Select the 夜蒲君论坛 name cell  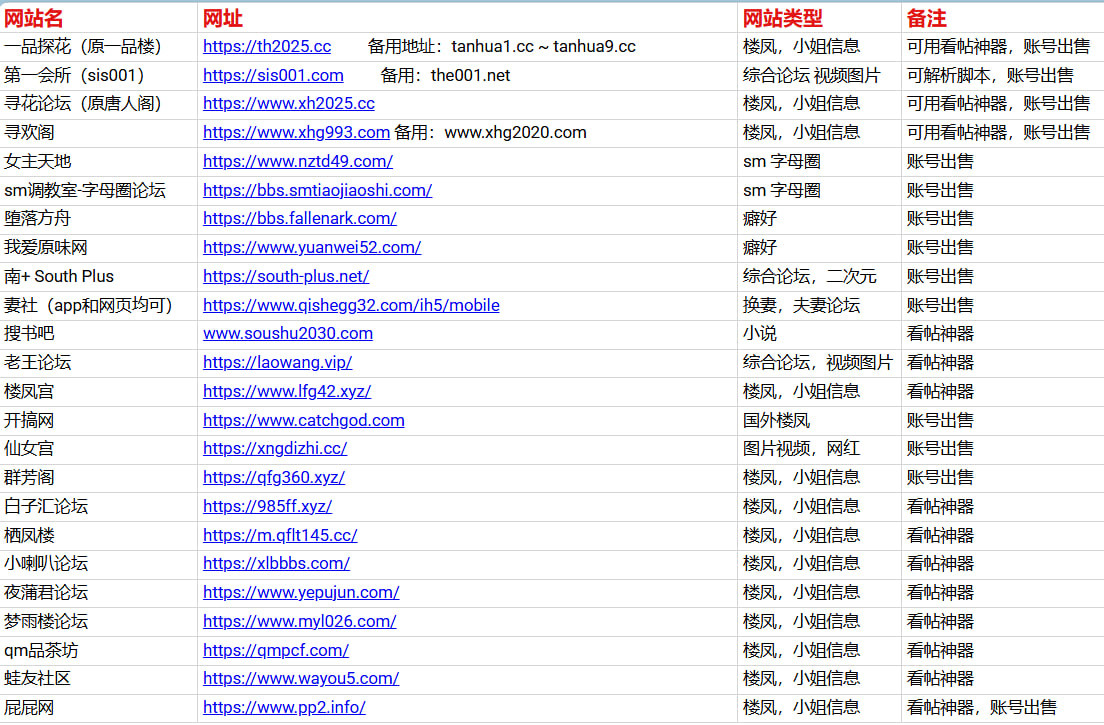point(99,592)
